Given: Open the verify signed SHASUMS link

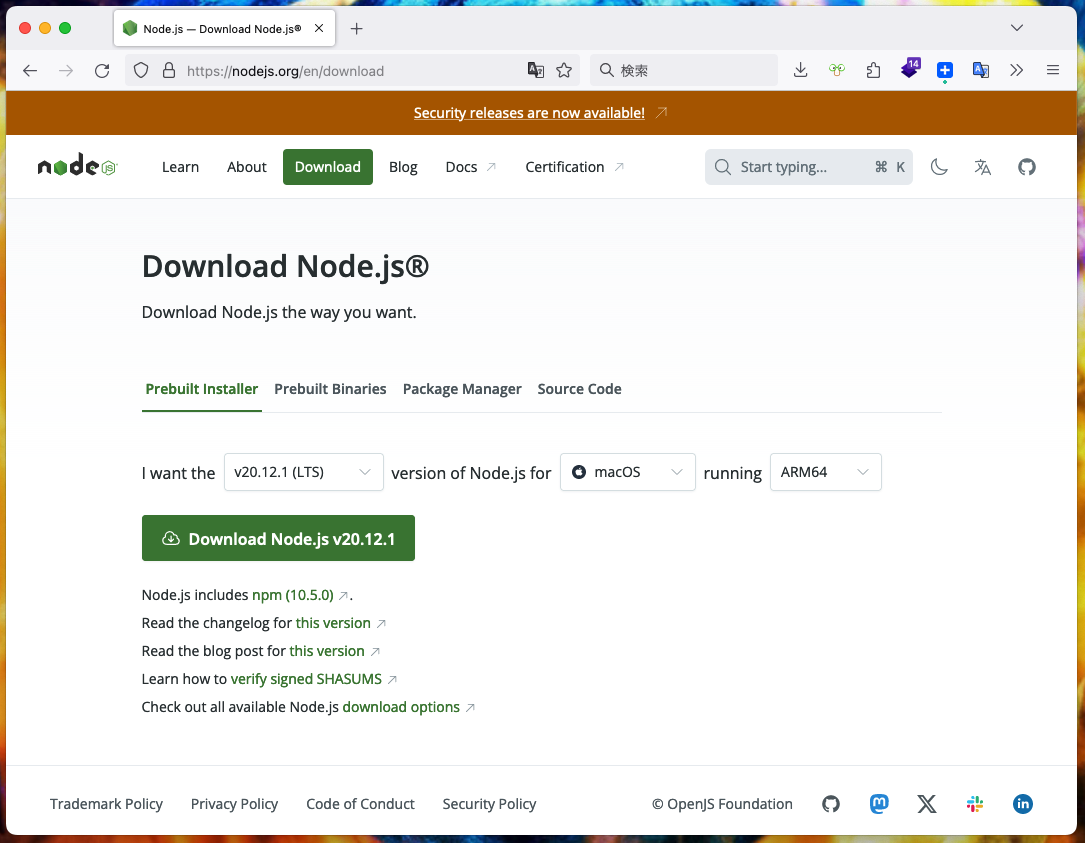Looking at the screenshot, I should 306,679.
